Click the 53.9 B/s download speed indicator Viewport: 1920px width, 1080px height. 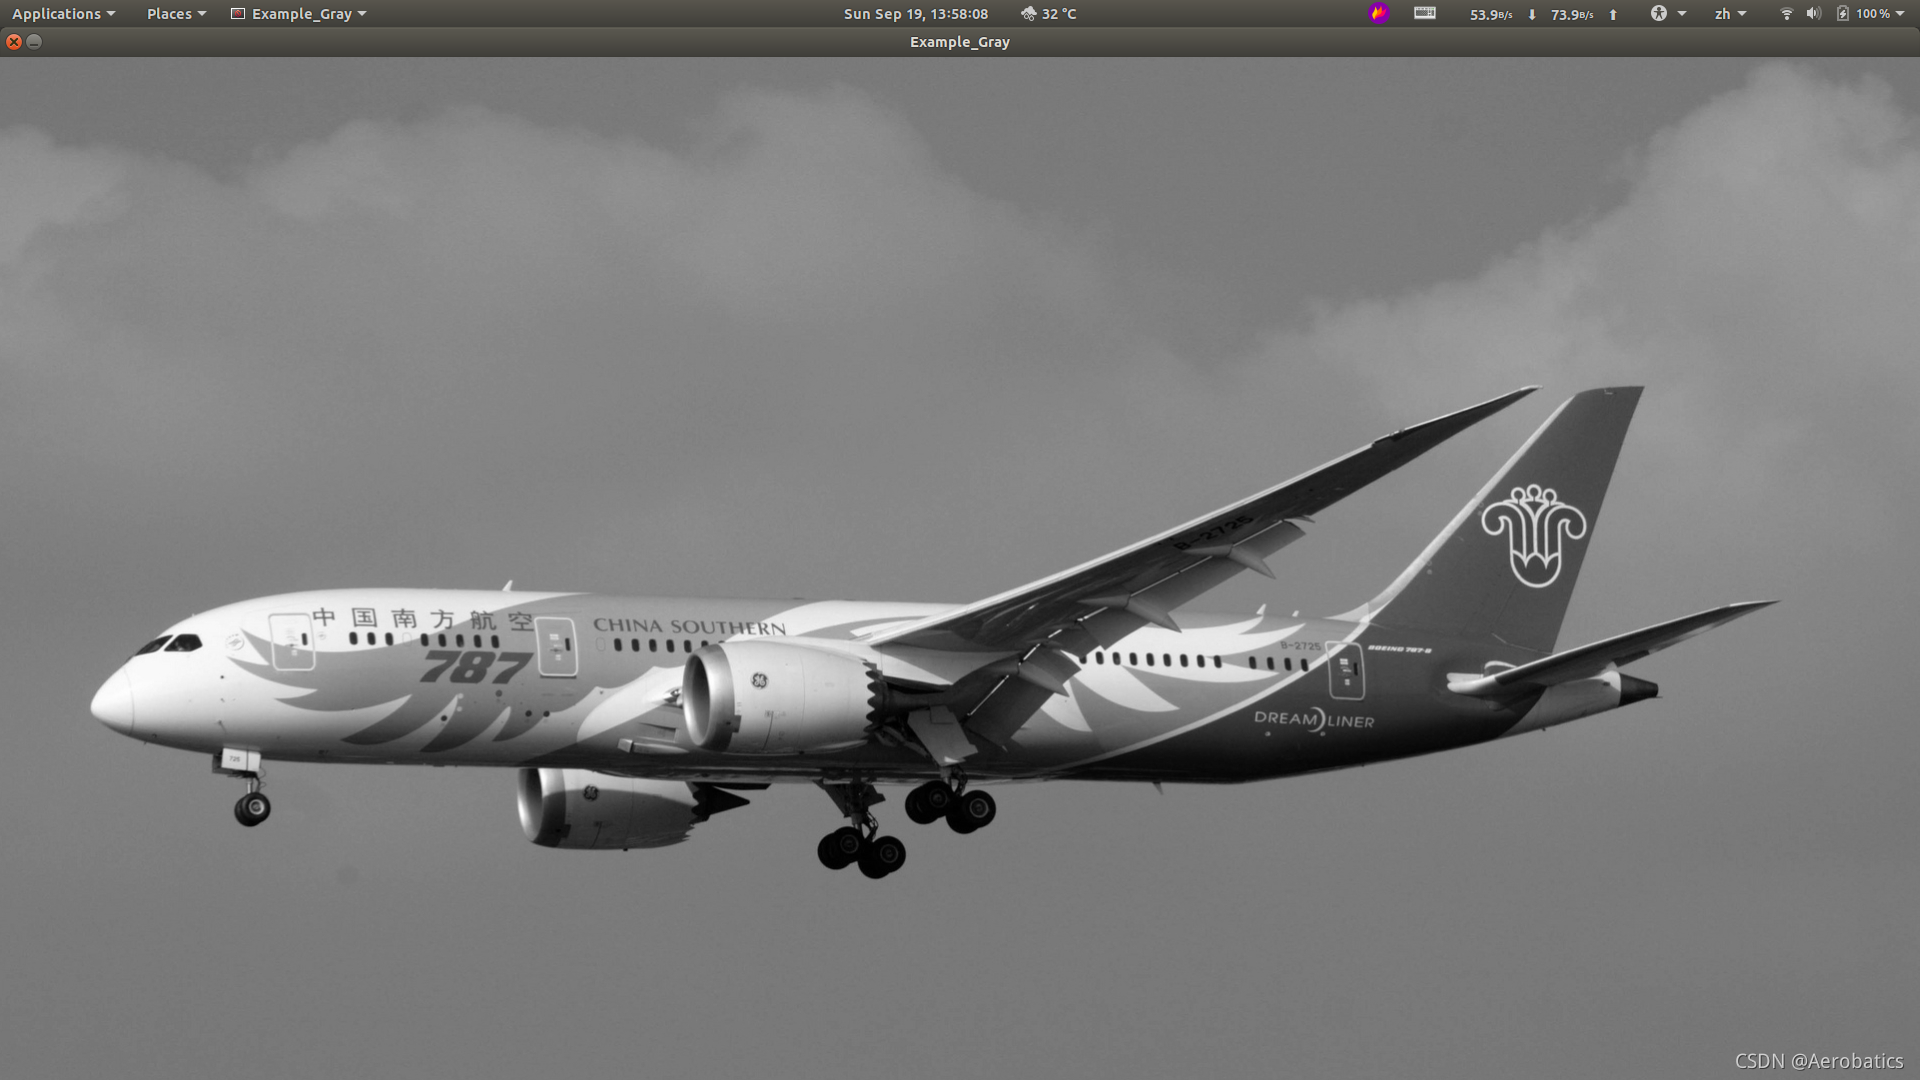1503,14
